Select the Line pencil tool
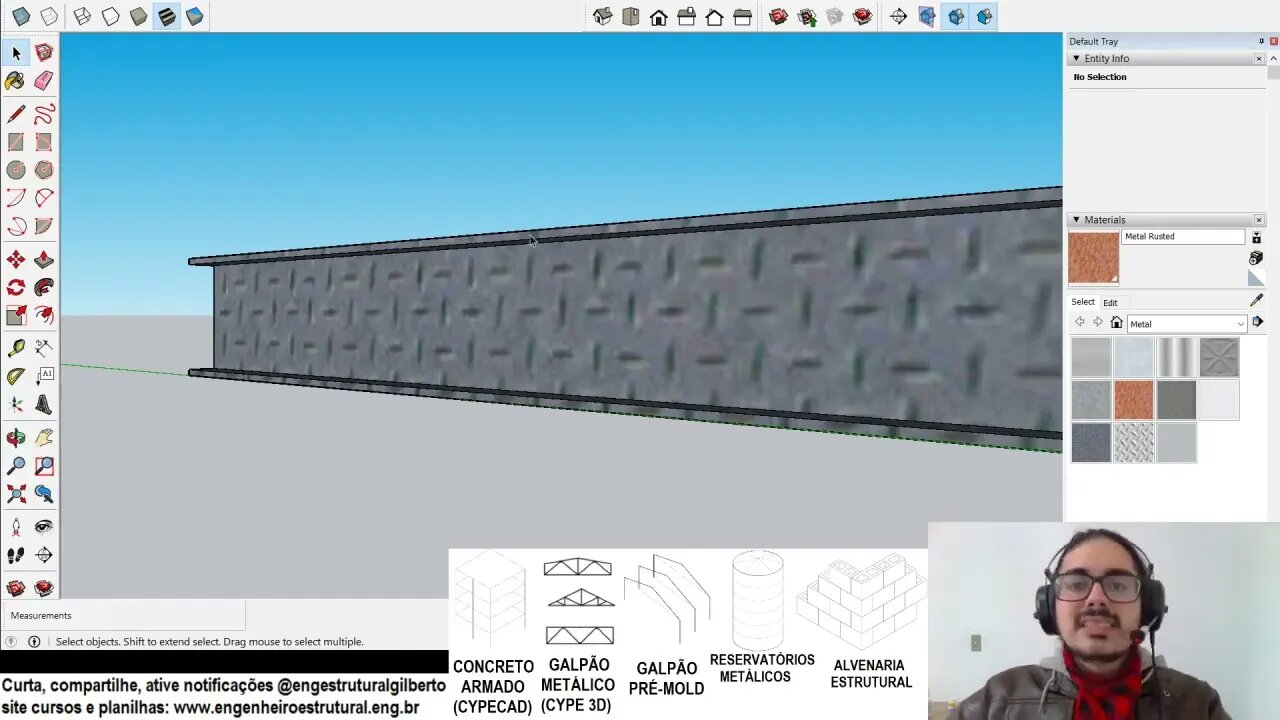The width and height of the screenshot is (1280, 720). click(x=16, y=115)
